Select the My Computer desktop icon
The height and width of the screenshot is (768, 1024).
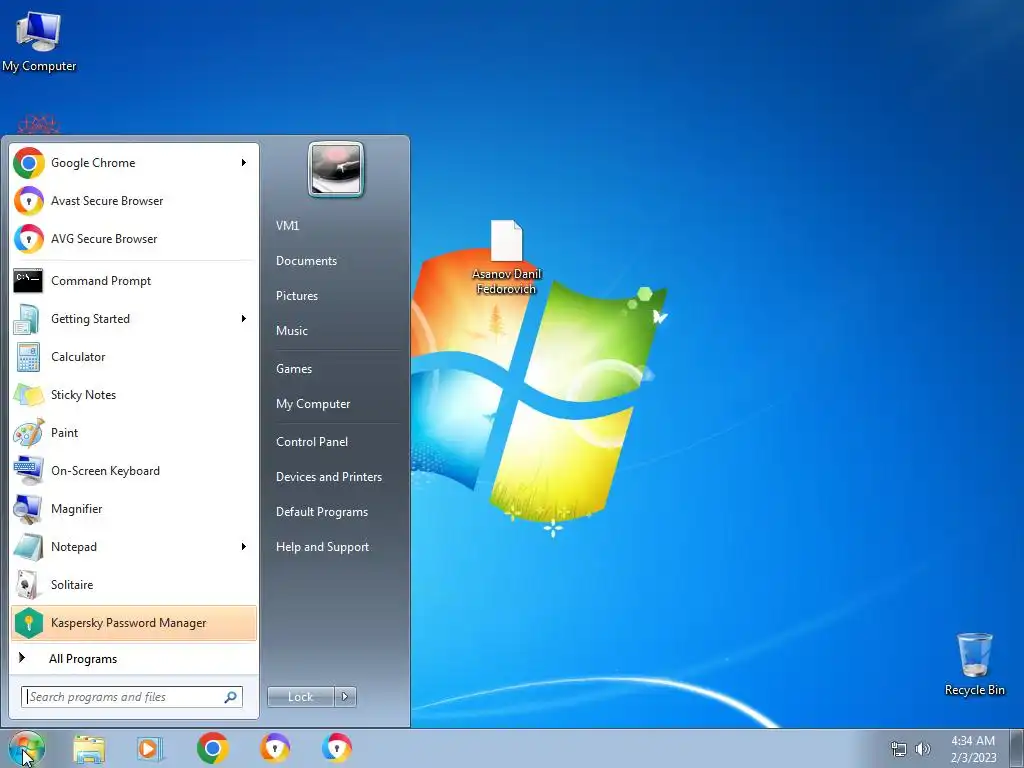coord(39,42)
